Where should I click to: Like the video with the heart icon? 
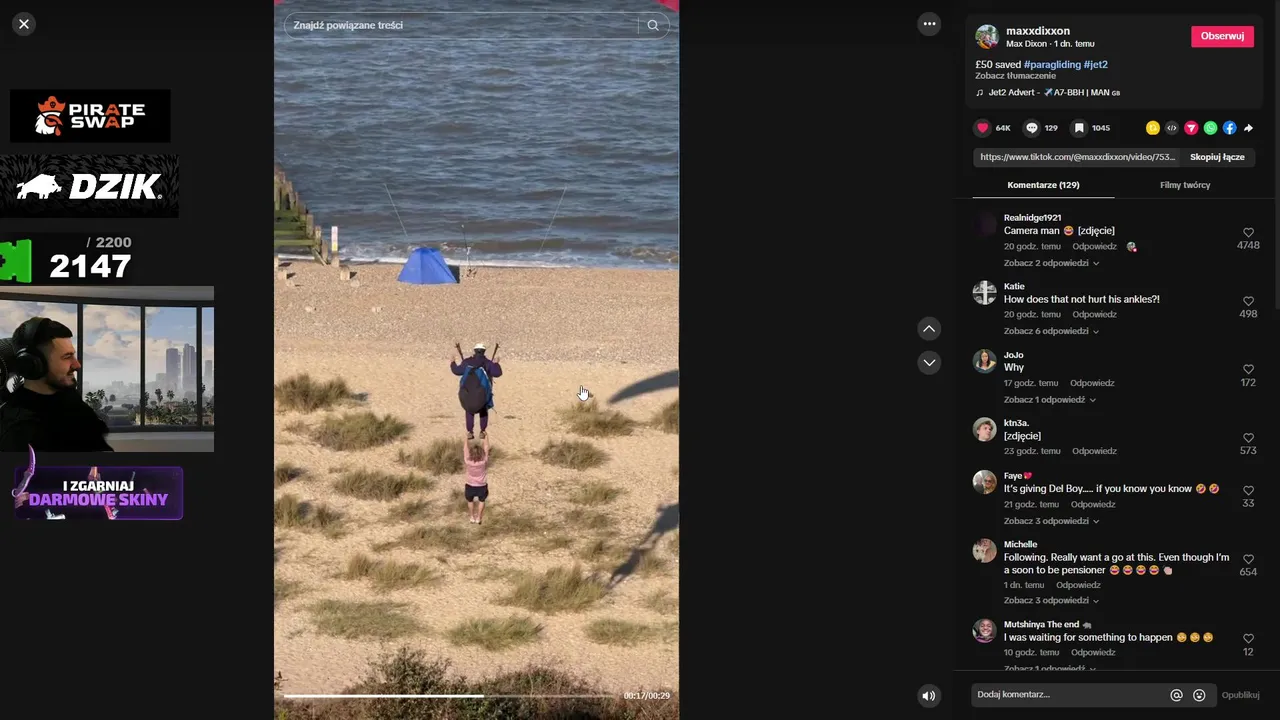pyautogui.click(x=982, y=128)
